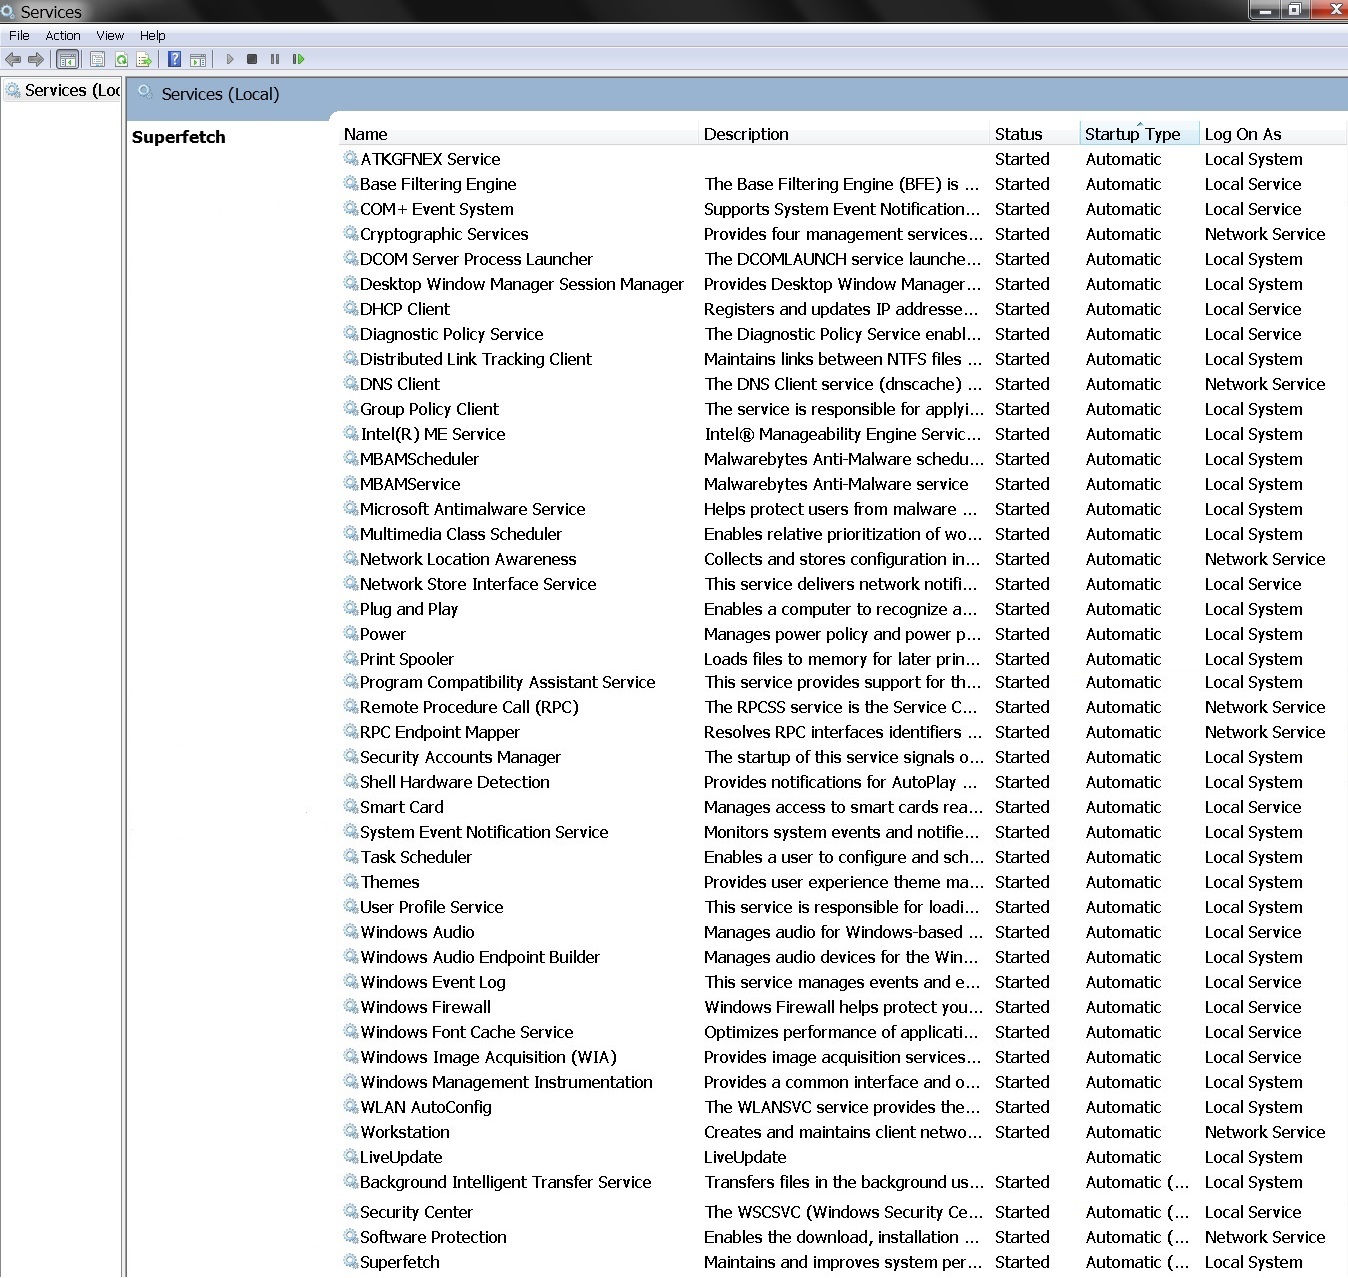Select the 'Diagnostic Policy Service' service name
1348x1278 pixels.
click(x=452, y=334)
